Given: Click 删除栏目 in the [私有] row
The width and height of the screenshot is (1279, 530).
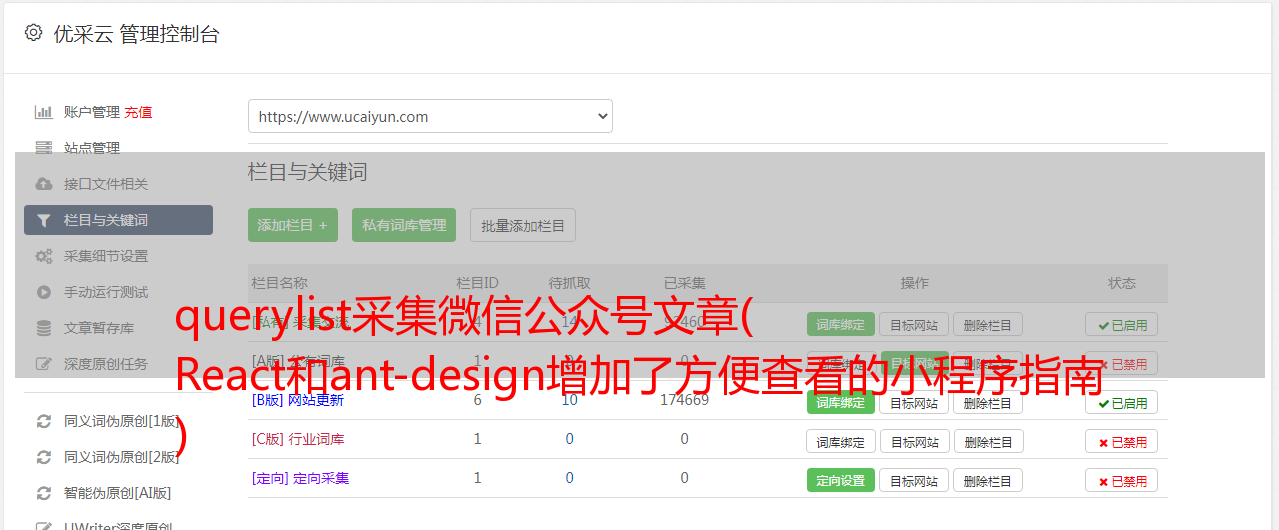Looking at the screenshot, I should tap(987, 324).
